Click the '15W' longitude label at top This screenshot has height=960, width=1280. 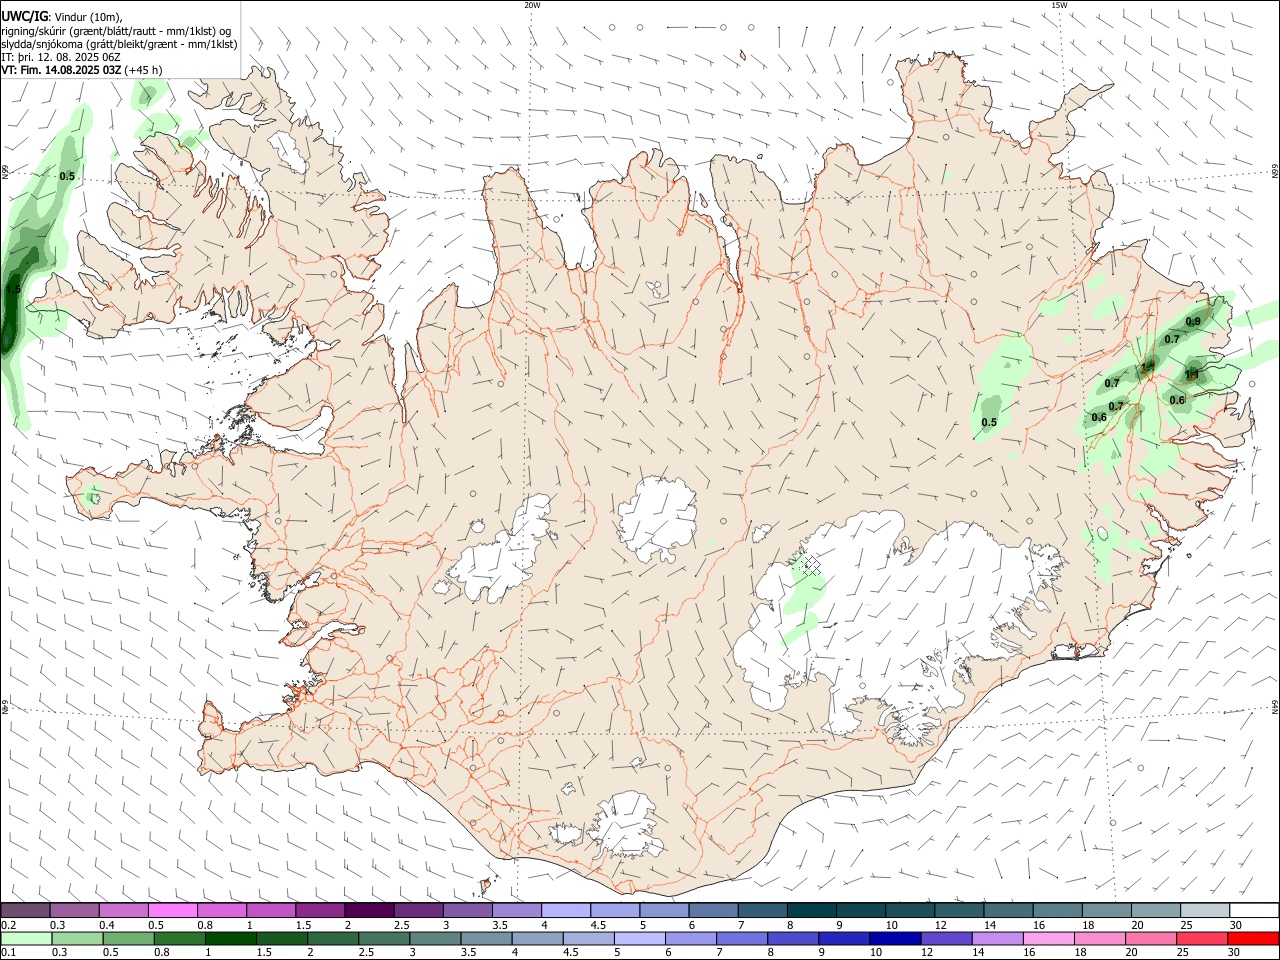point(1059,5)
